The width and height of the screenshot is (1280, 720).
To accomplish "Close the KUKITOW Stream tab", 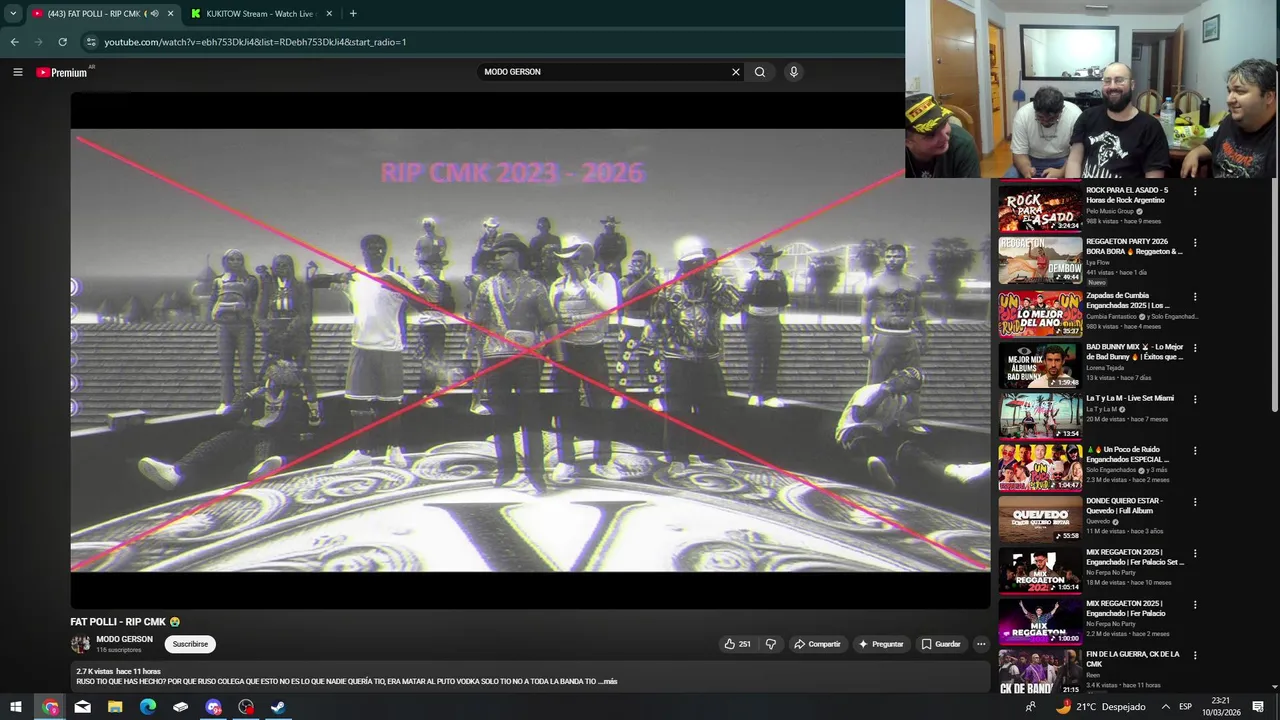I will click(329, 14).
